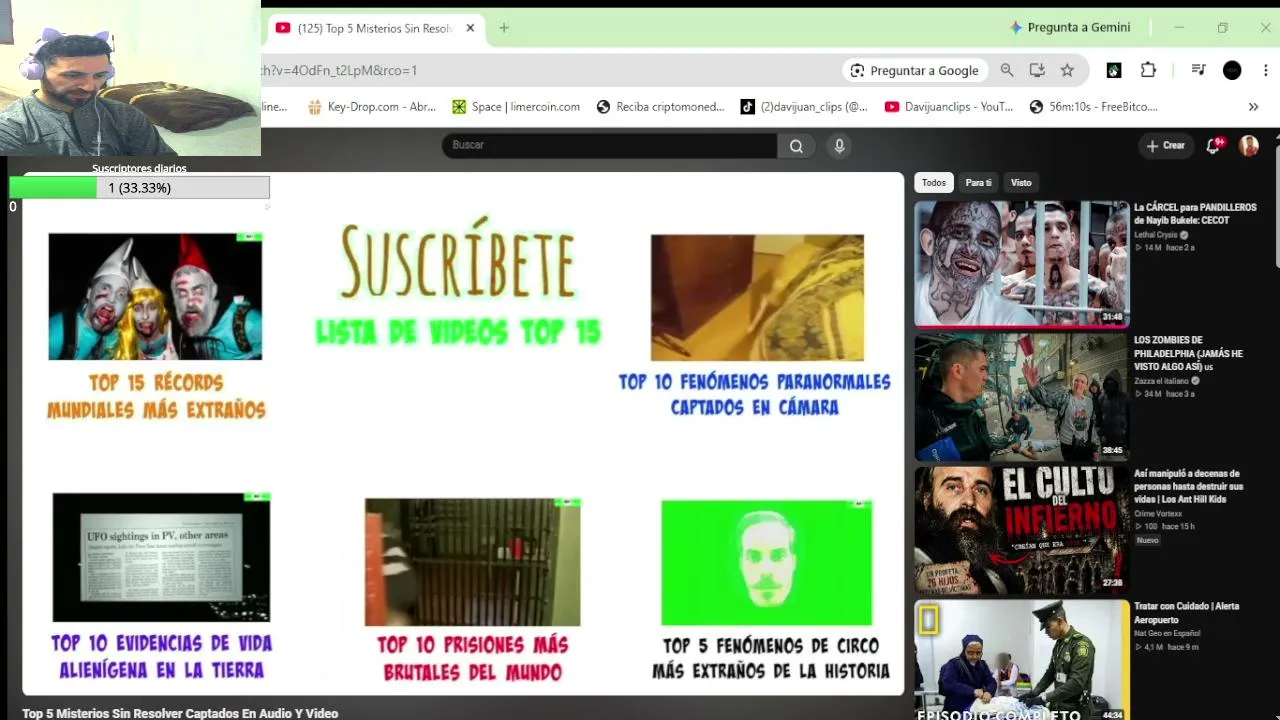The height and width of the screenshot is (720, 1280).
Task: Open the Prisiones Más Brutales thumbnail
Action: click(472, 562)
